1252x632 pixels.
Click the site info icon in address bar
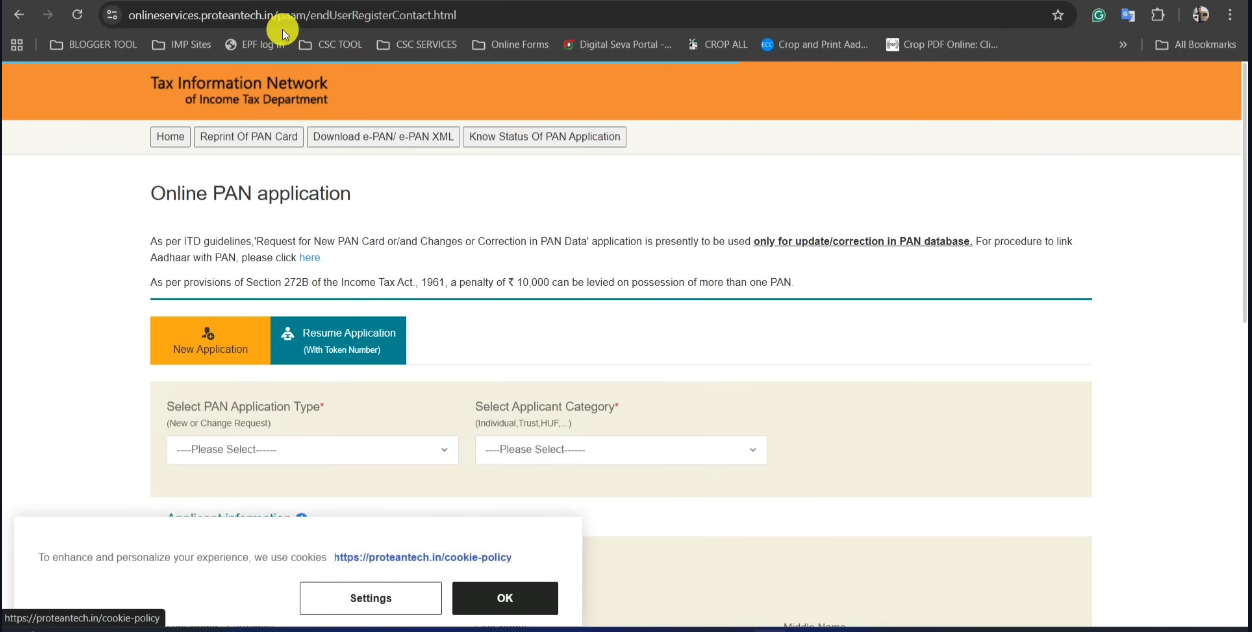tap(112, 15)
